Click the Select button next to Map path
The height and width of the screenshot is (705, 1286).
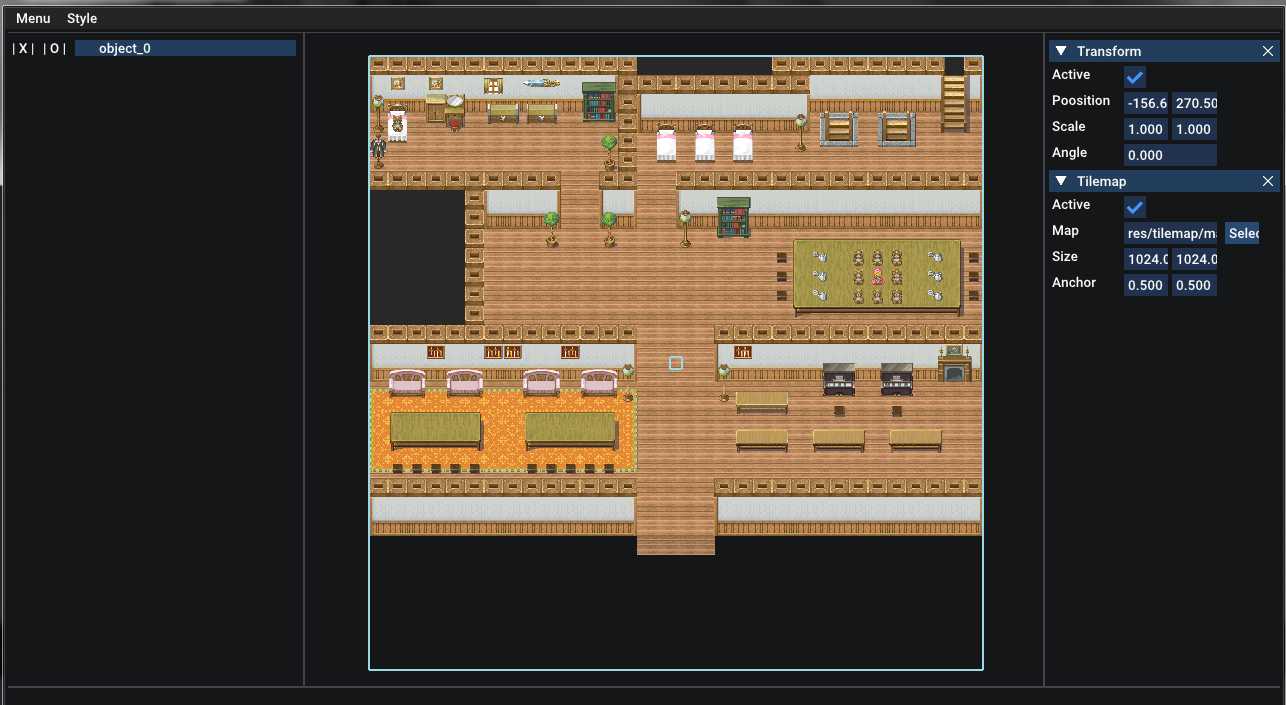click(1242, 233)
